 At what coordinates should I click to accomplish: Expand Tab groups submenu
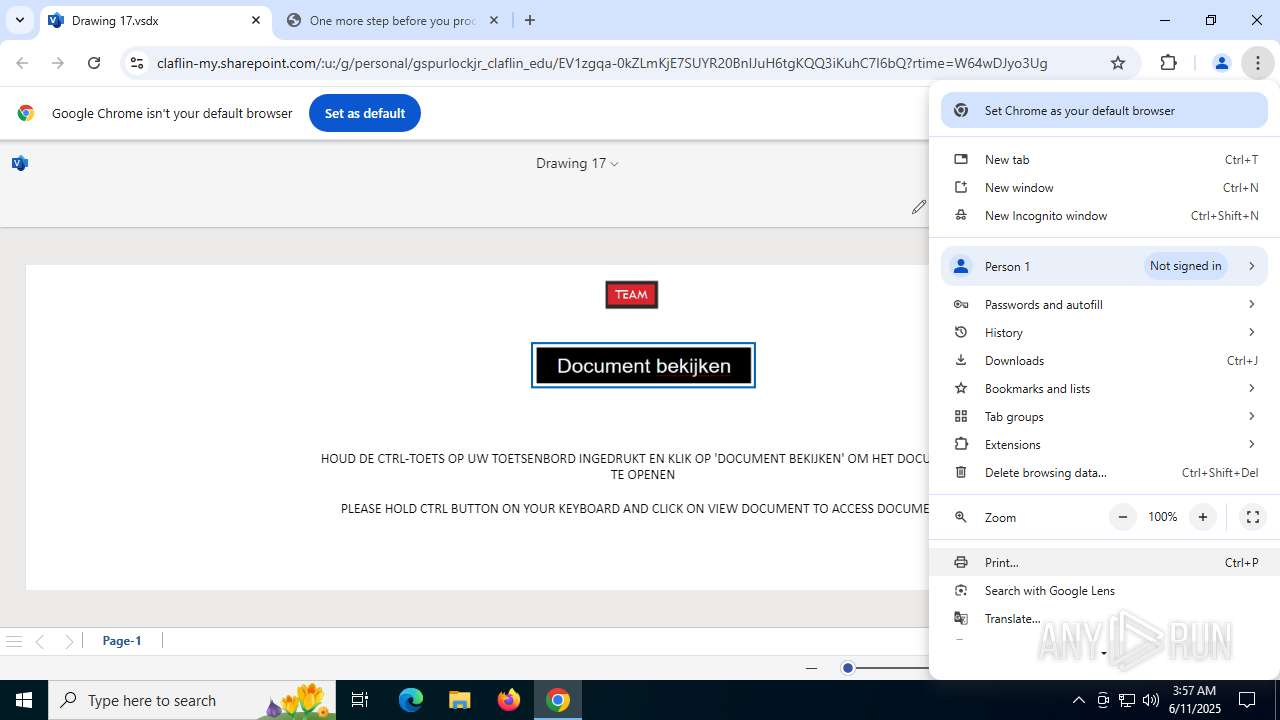pos(1104,417)
